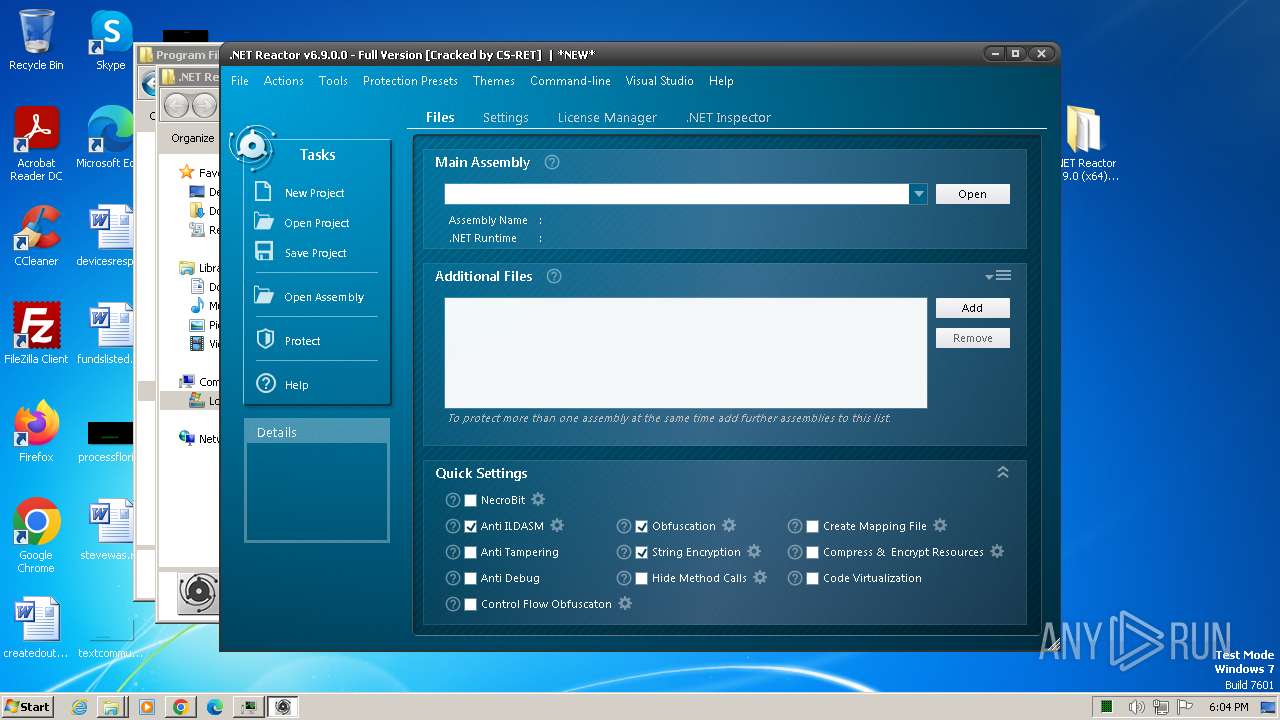This screenshot has height=720, width=1280.
Task: Open the Protection Presets menu
Action: 410,81
